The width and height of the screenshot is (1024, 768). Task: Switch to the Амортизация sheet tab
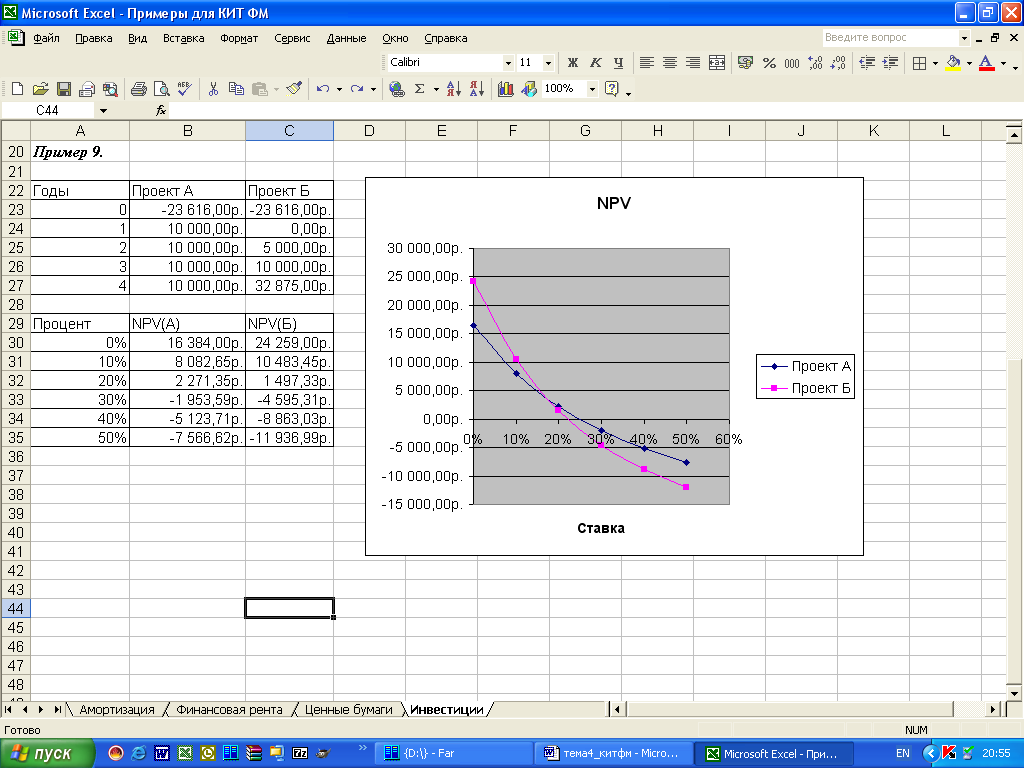[117, 709]
